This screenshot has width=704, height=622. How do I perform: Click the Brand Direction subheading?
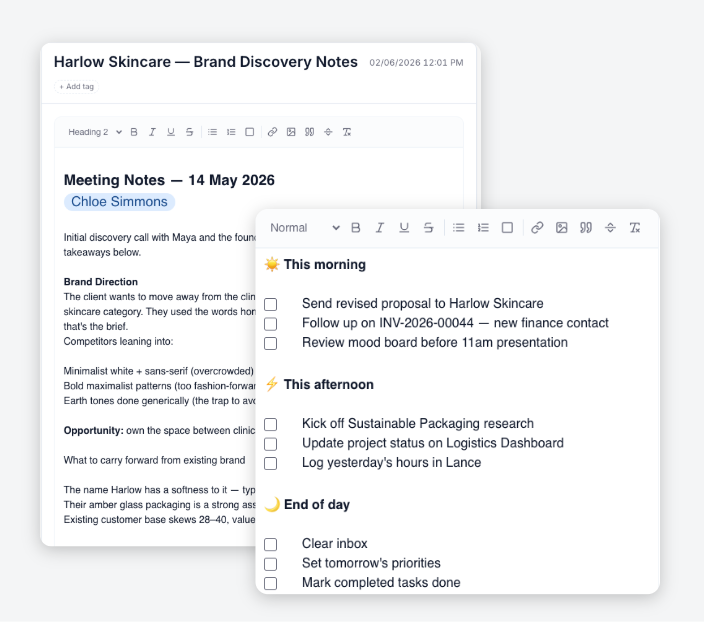[x=101, y=282]
